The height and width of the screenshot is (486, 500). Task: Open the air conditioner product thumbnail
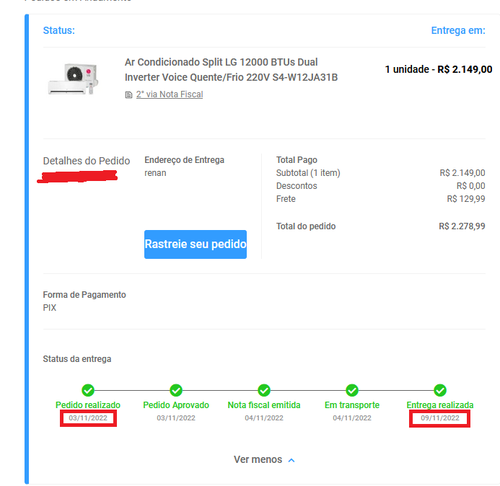point(73,79)
